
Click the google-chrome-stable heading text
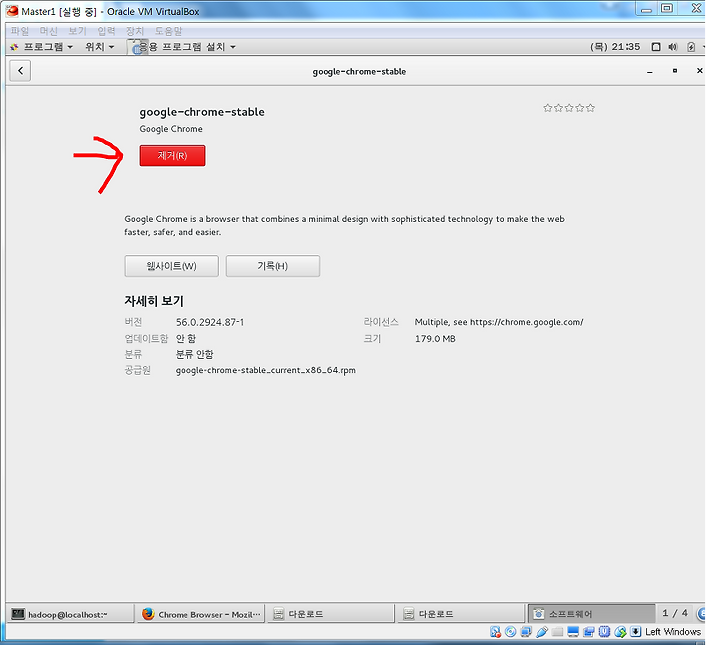(202, 112)
